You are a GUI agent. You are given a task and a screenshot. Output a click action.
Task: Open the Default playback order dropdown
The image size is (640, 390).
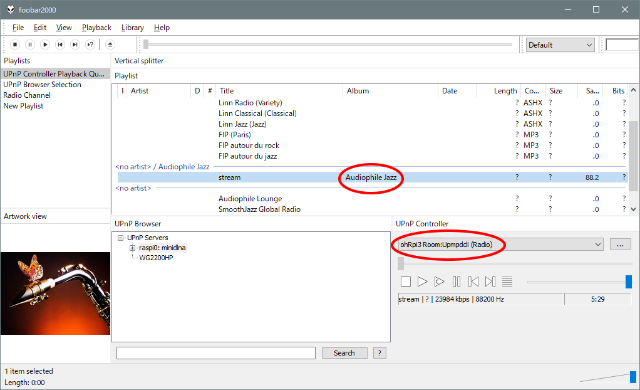(x=560, y=45)
